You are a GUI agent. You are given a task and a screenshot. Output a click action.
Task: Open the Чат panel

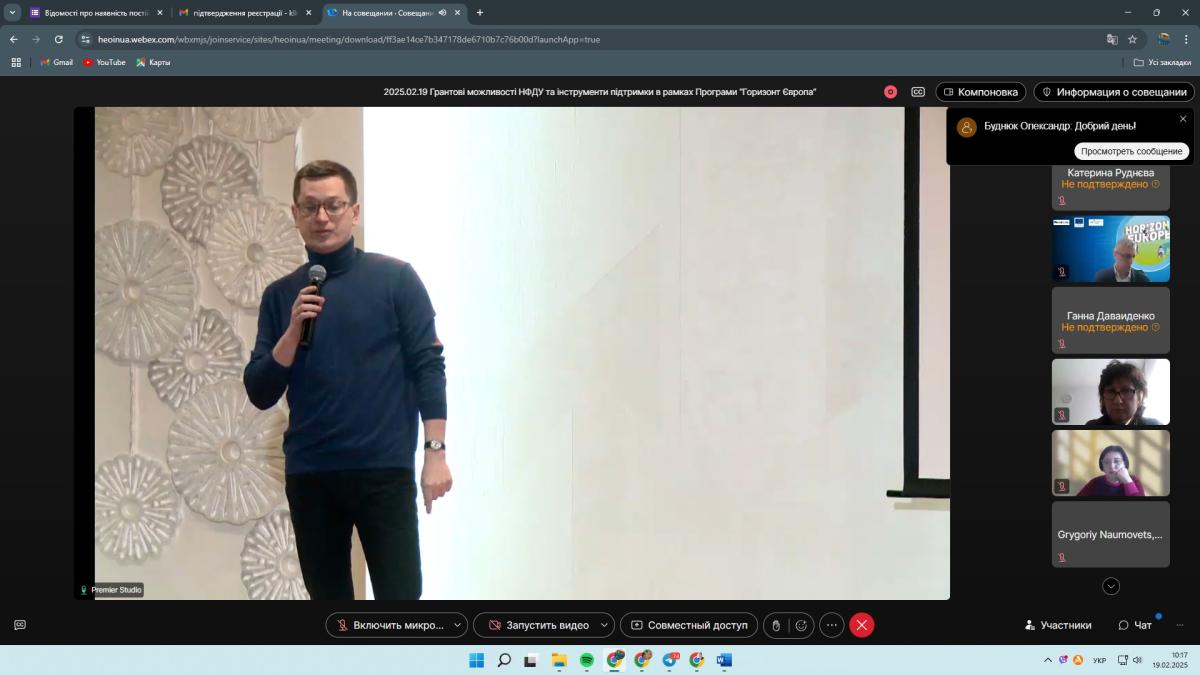(x=1136, y=625)
